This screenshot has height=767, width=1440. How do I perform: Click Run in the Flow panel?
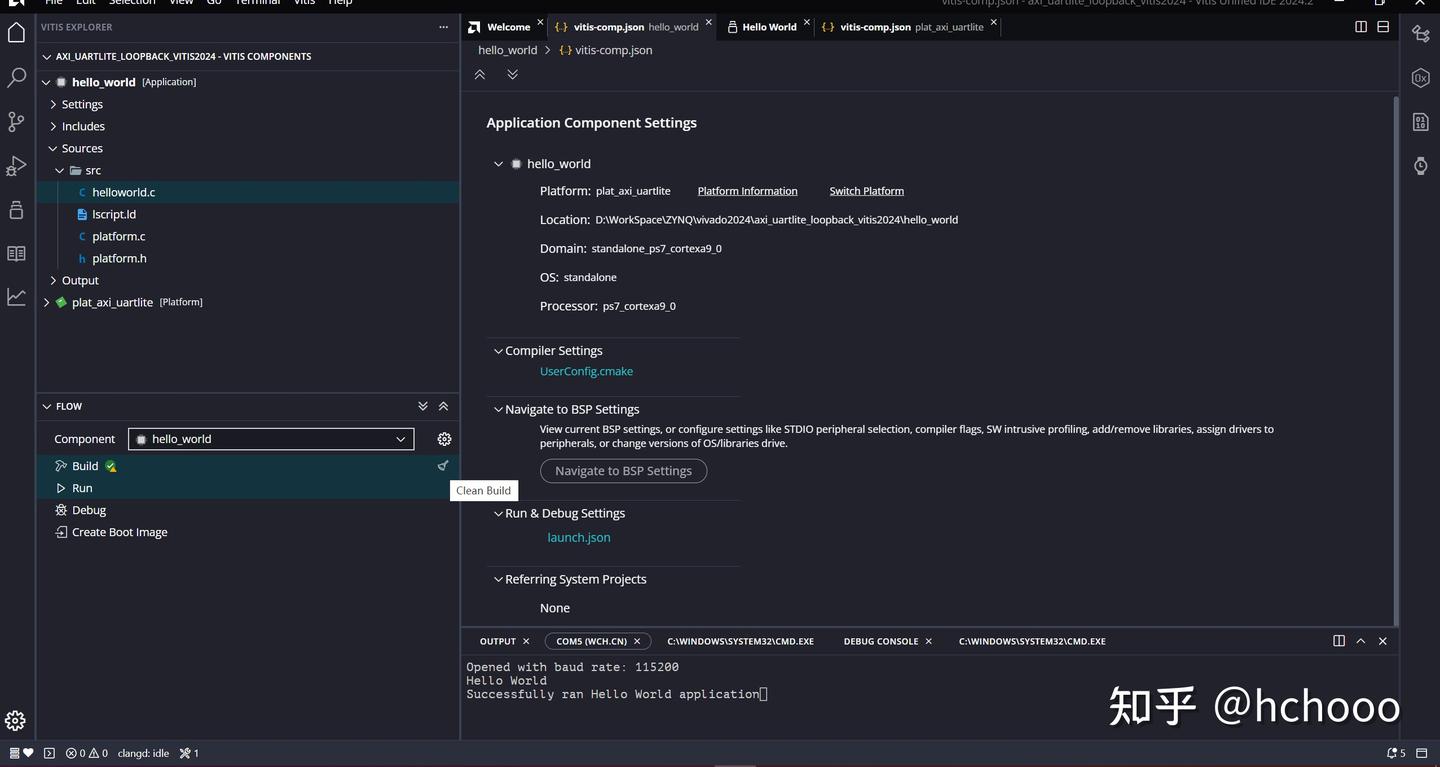pyautogui.click(x=82, y=488)
